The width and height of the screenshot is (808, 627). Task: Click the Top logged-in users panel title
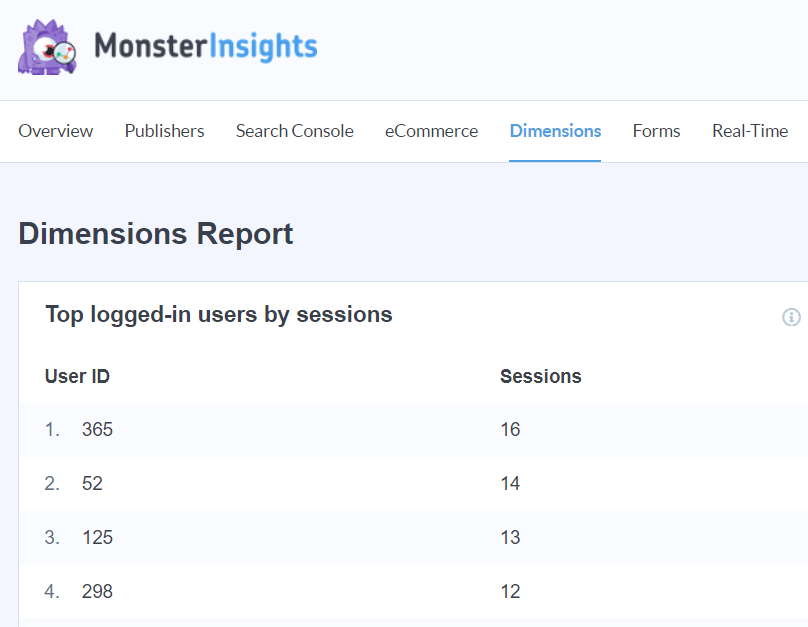click(x=218, y=314)
